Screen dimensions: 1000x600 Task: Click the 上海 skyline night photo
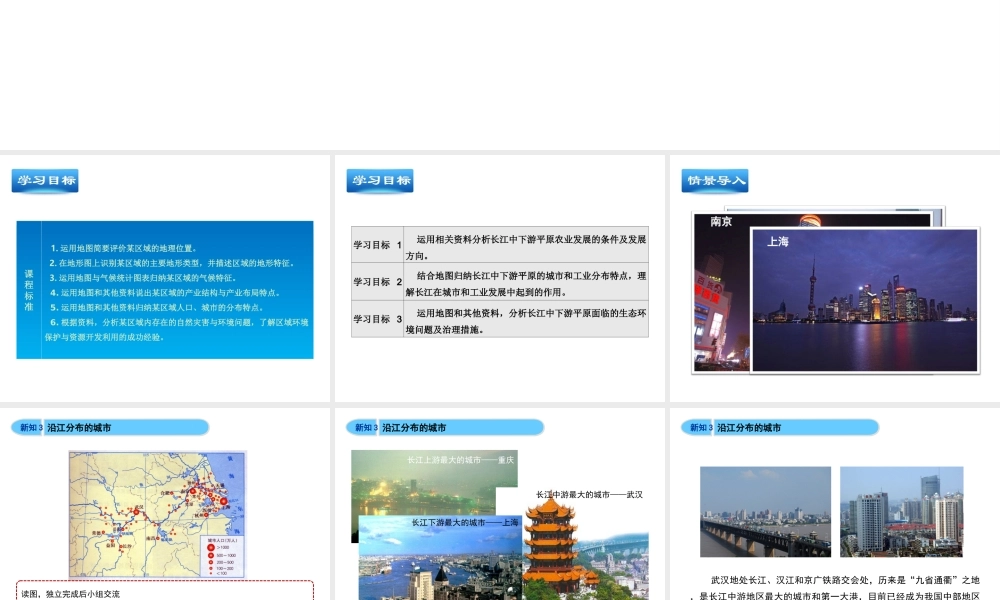click(865, 300)
